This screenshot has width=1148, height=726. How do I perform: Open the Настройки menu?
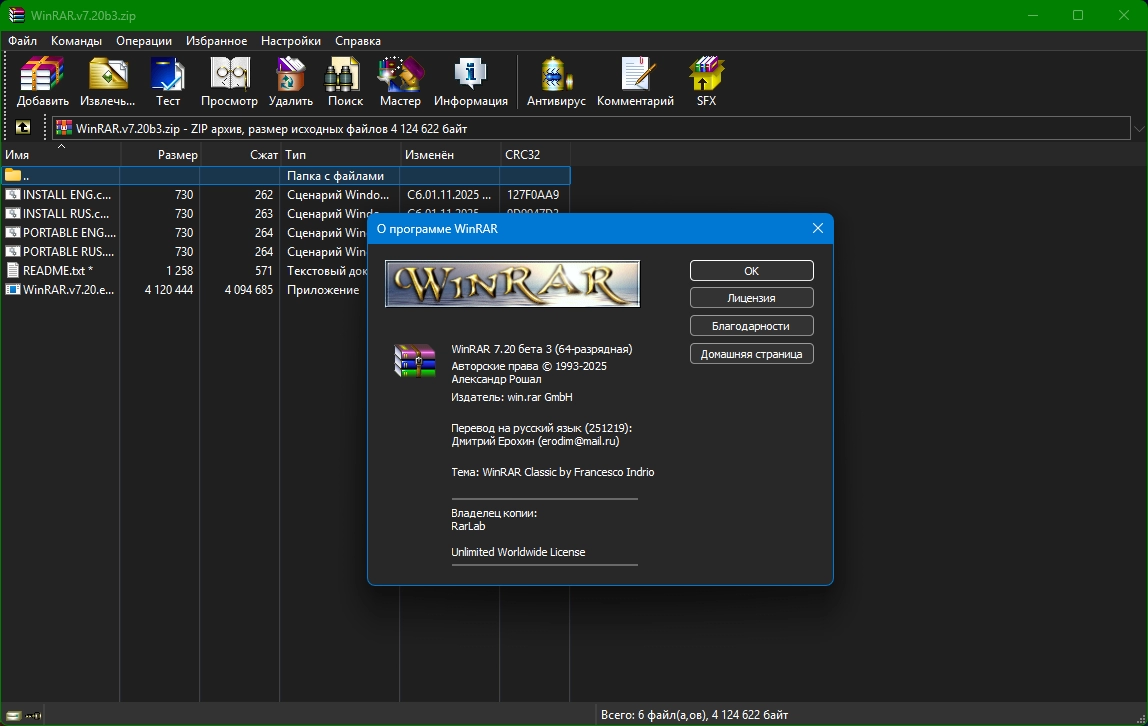[x=290, y=41]
